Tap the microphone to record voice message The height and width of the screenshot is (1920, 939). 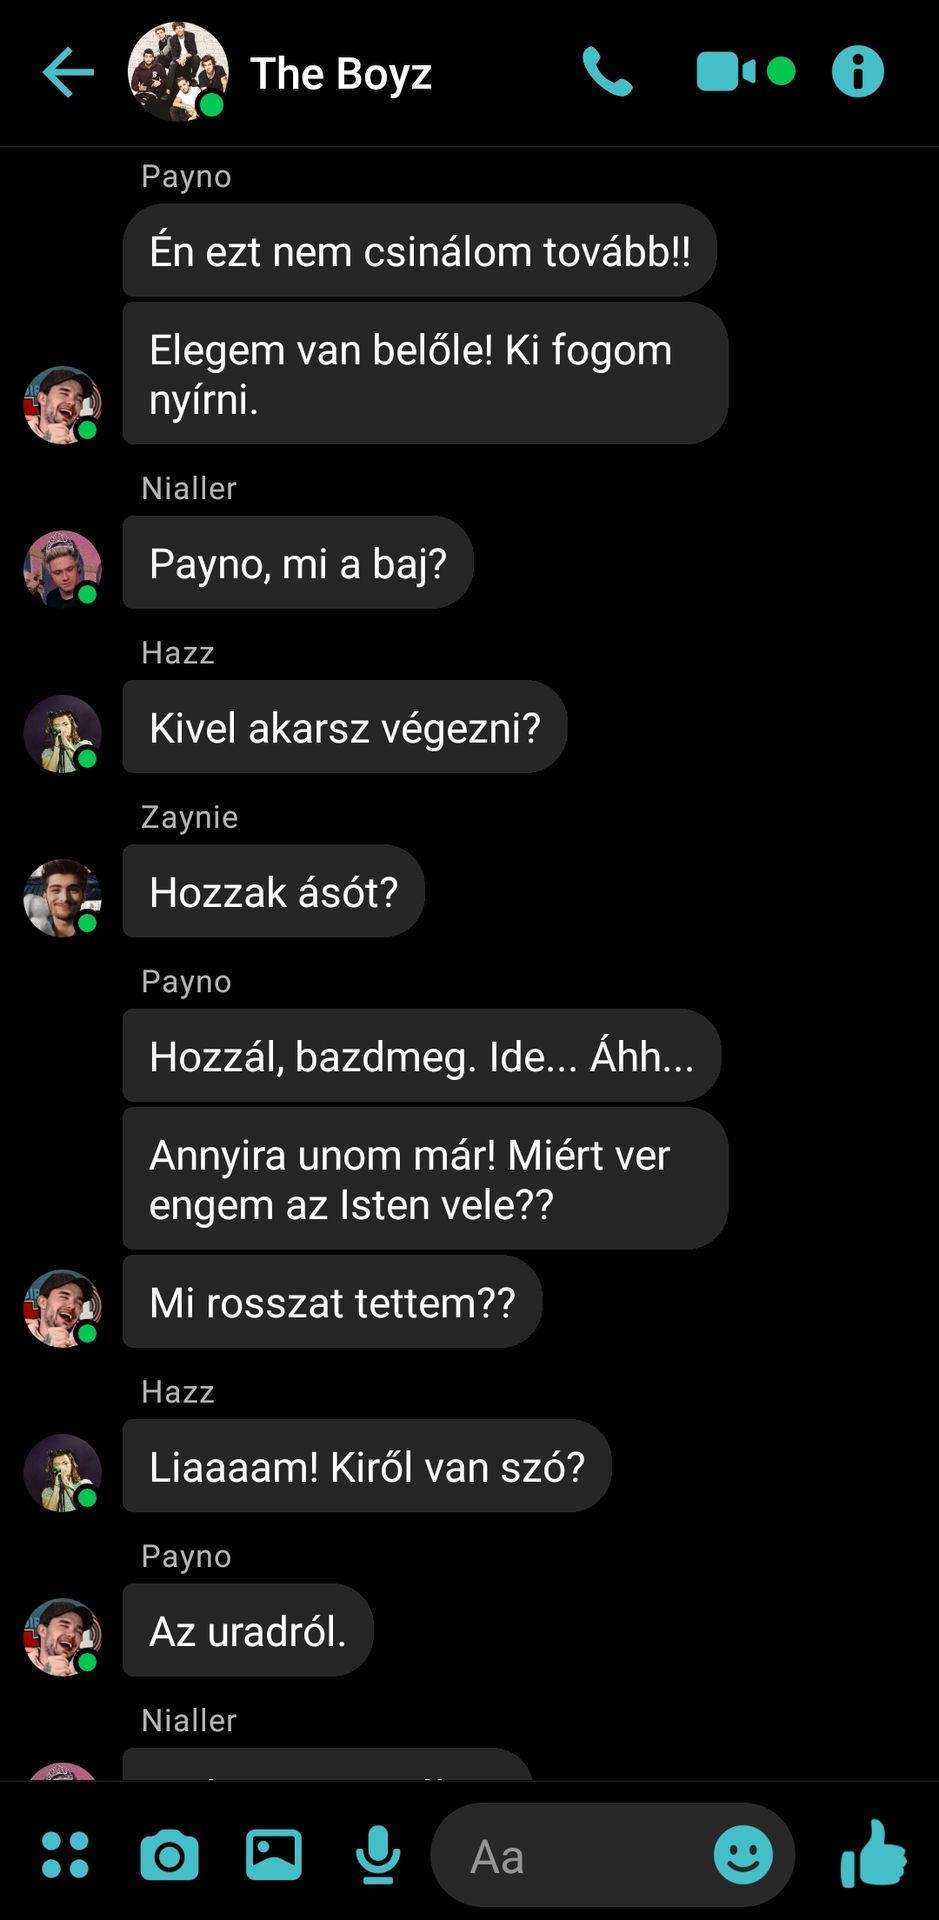coord(378,1855)
